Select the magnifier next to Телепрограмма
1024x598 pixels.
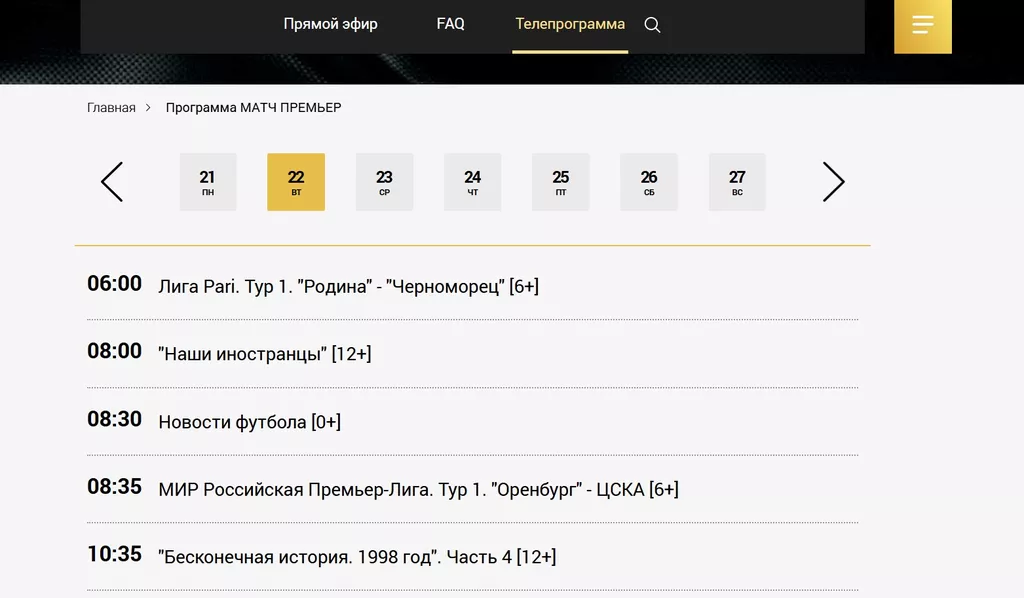pyautogui.click(x=652, y=23)
